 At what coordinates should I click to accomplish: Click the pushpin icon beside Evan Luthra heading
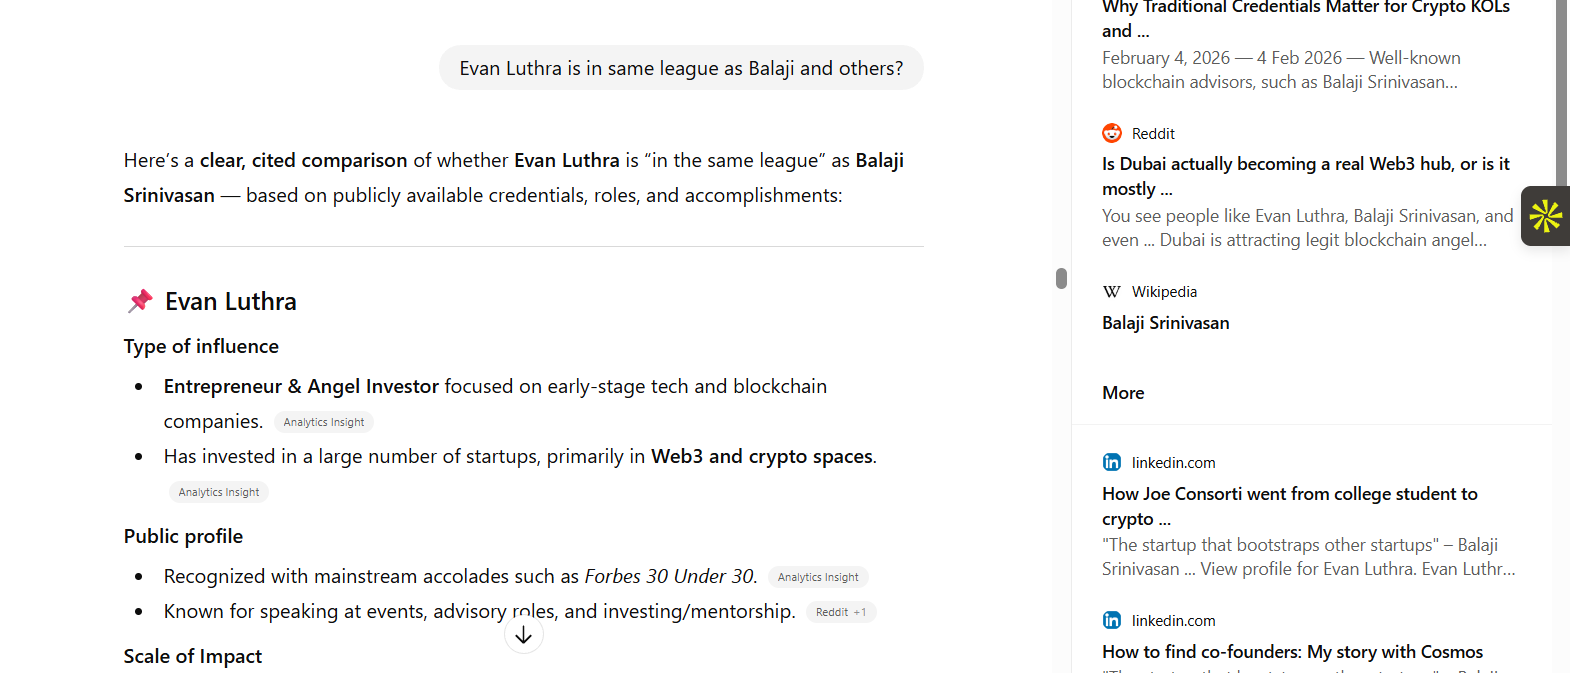tap(139, 300)
